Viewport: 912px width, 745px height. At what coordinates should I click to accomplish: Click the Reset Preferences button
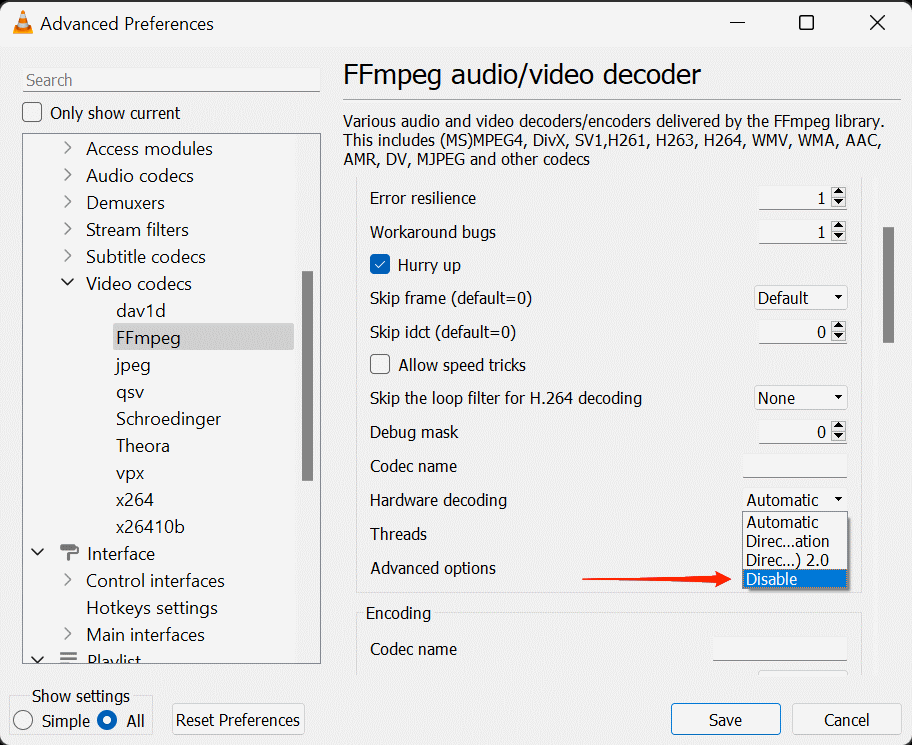238,720
